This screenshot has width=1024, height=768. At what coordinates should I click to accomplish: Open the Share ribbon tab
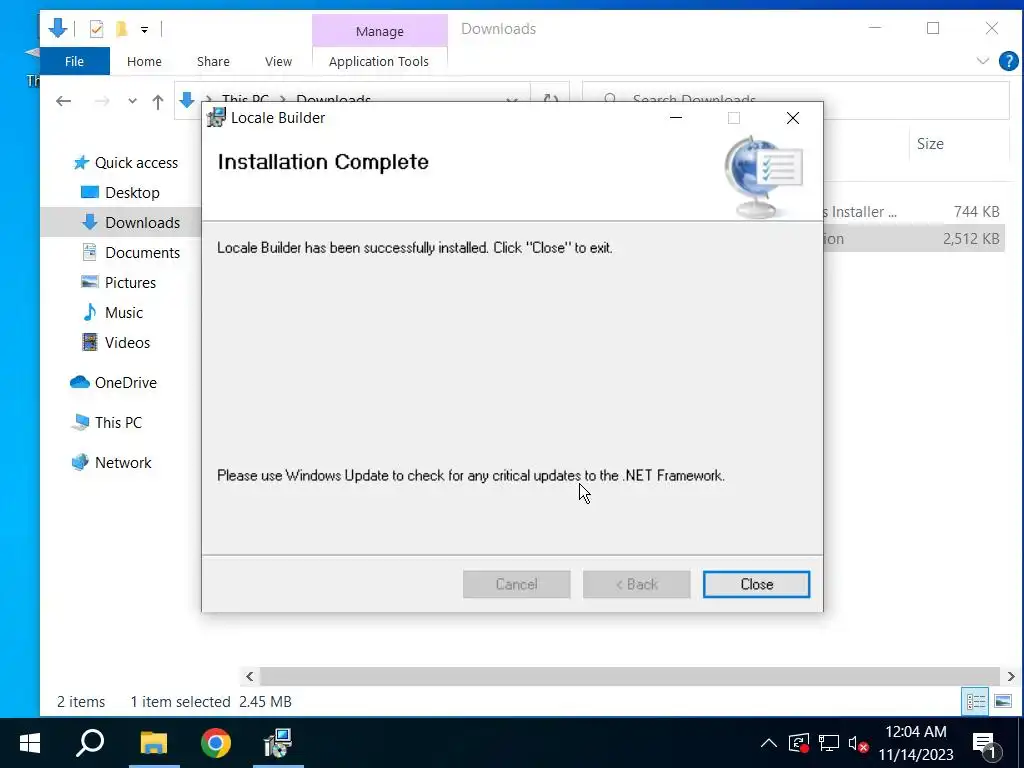(213, 61)
